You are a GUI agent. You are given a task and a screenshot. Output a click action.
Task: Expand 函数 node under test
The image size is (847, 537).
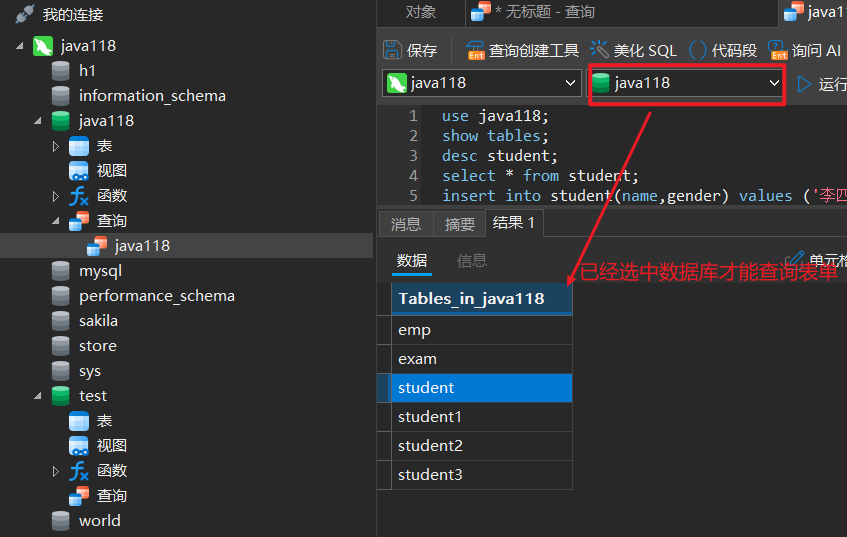coord(56,471)
